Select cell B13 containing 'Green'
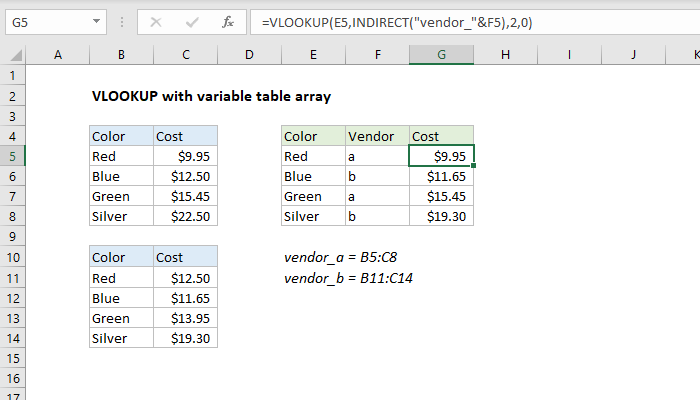This screenshot has height=400, width=700. (x=121, y=318)
